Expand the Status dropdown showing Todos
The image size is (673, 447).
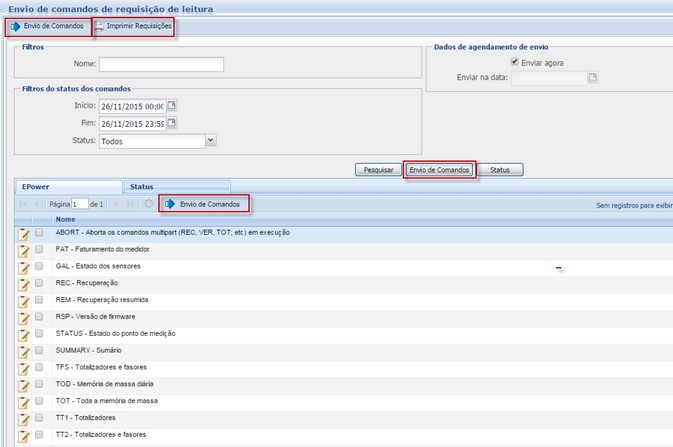pyautogui.click(x=210, y=142)
